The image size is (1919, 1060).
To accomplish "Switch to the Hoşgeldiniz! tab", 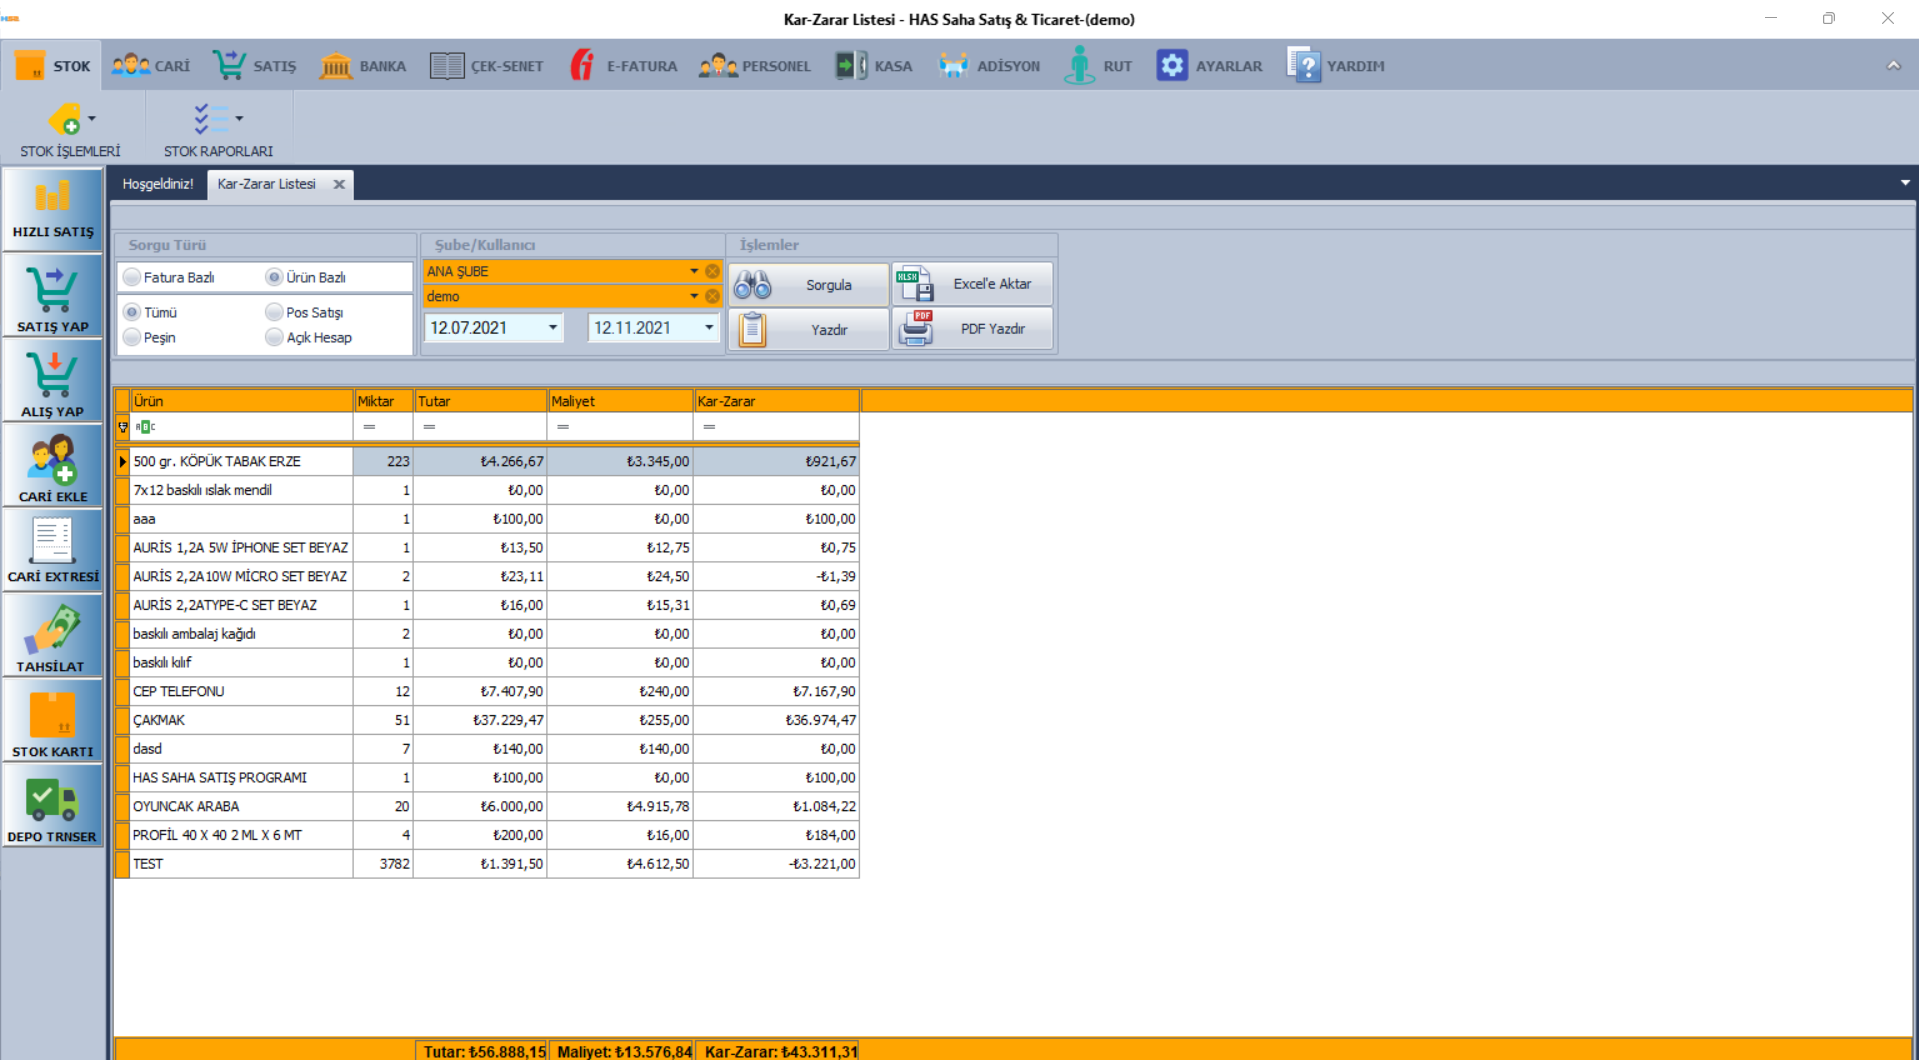I will tap(158, 184).
